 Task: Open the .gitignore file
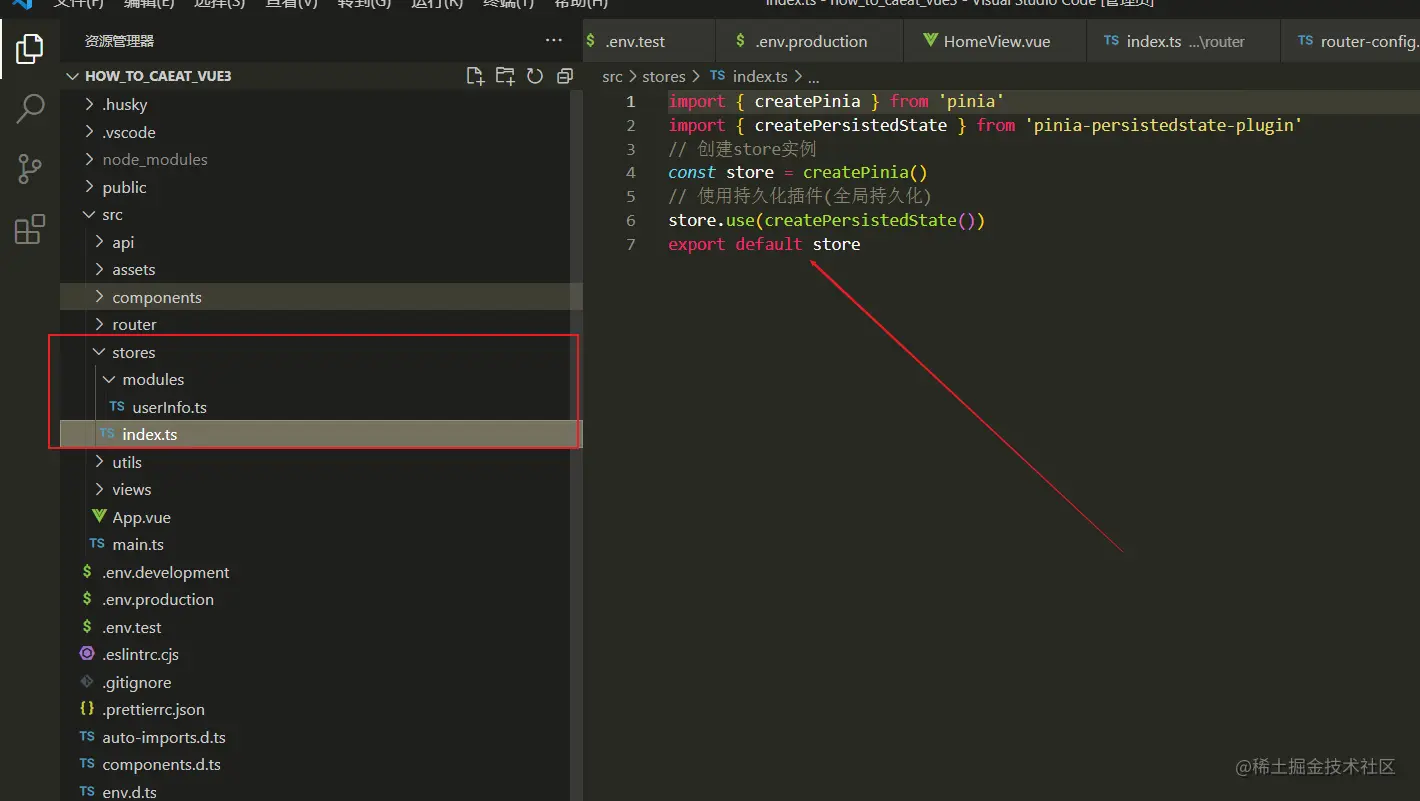click(320, 682)
